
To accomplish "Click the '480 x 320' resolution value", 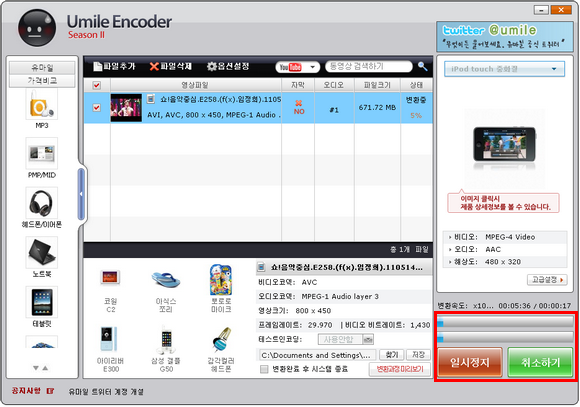I will (x=503, y=262).
